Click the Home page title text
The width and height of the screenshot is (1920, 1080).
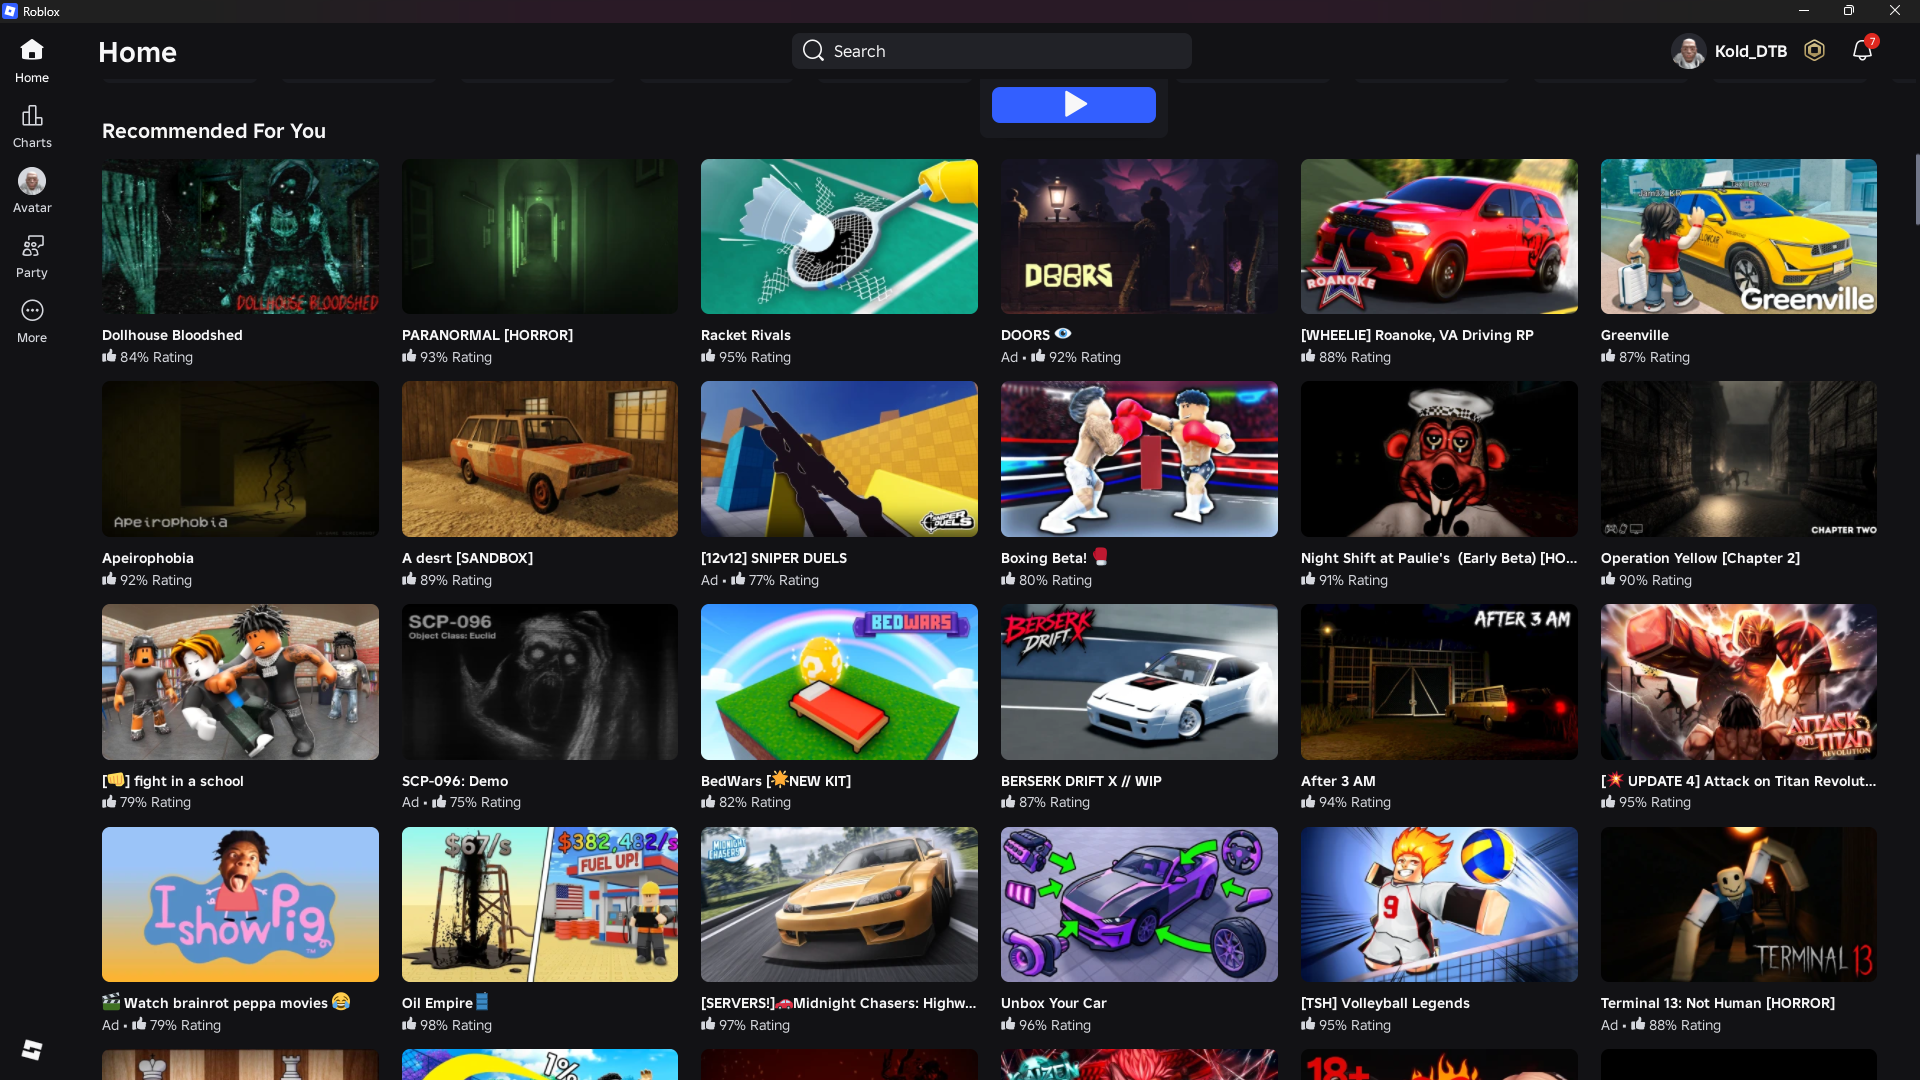click(137, 52)
